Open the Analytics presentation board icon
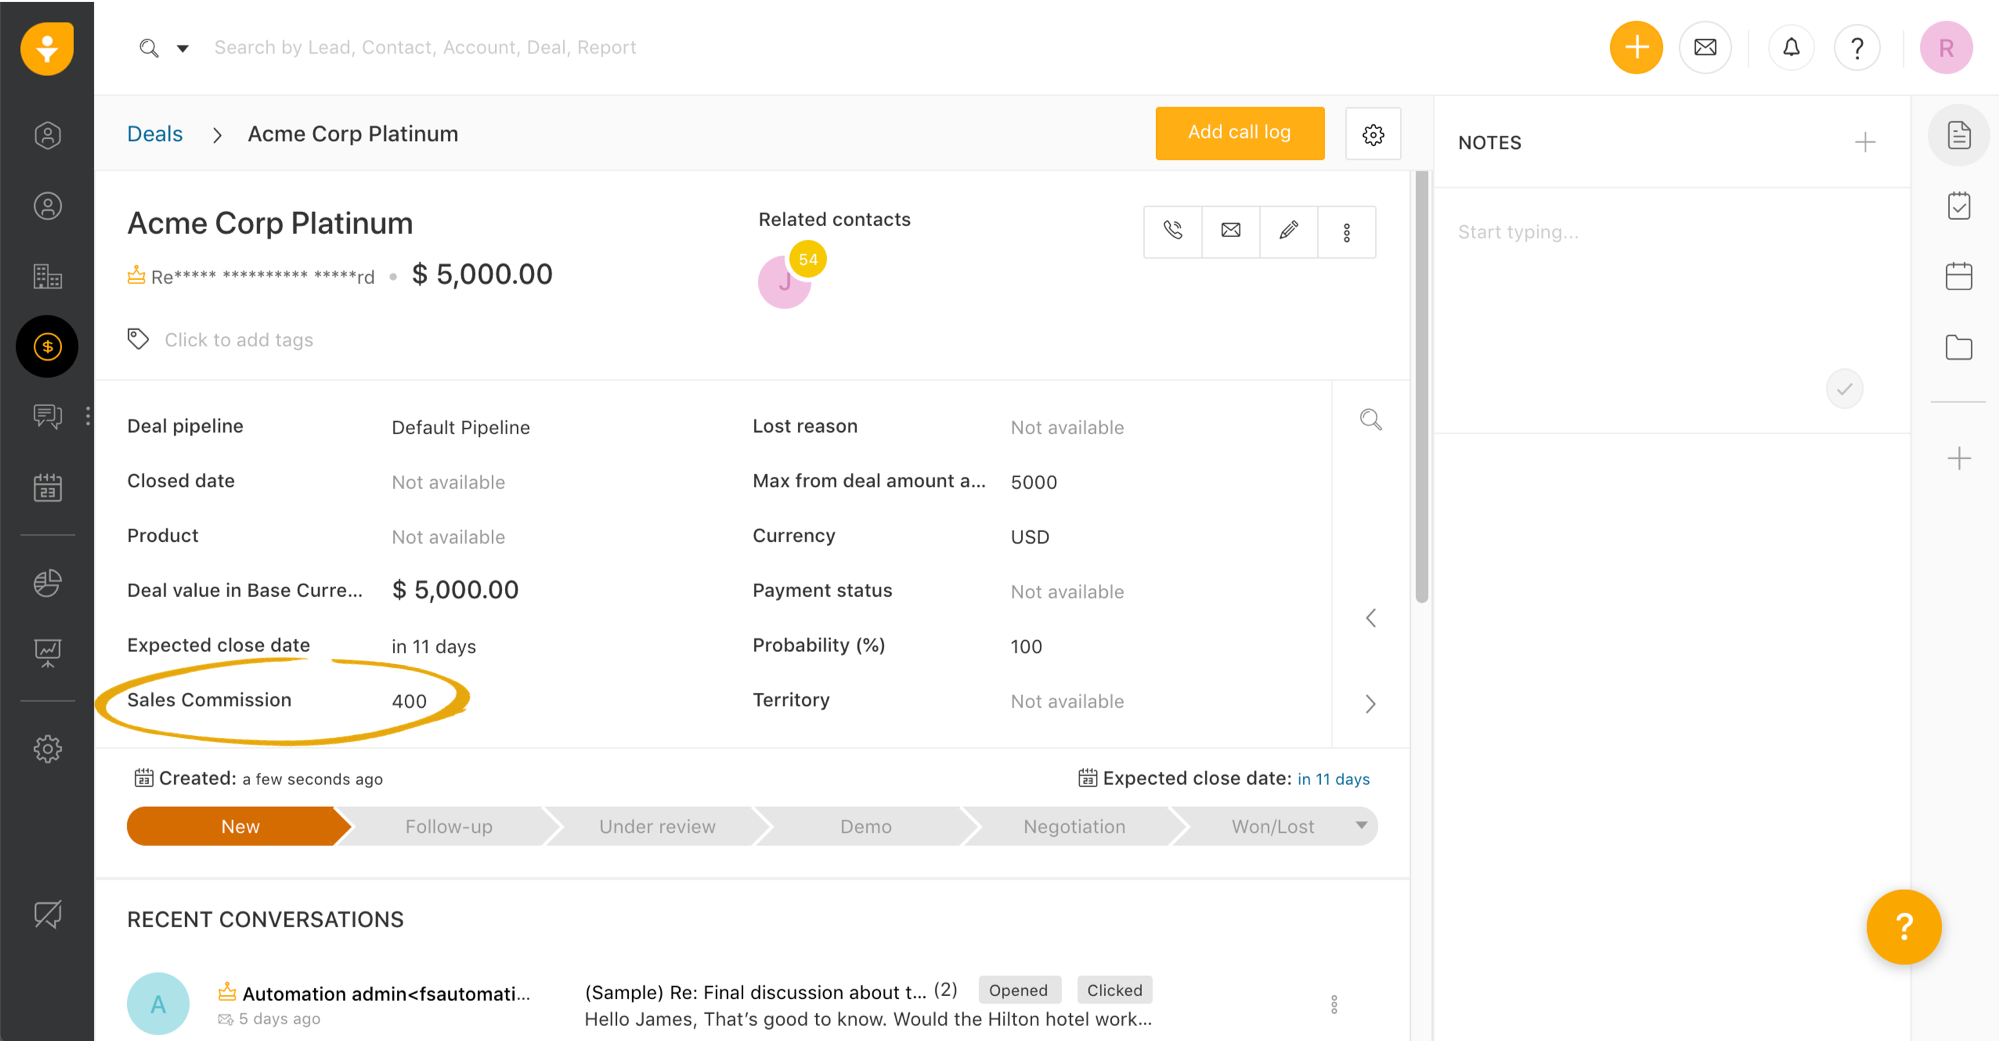 (47, 653)
